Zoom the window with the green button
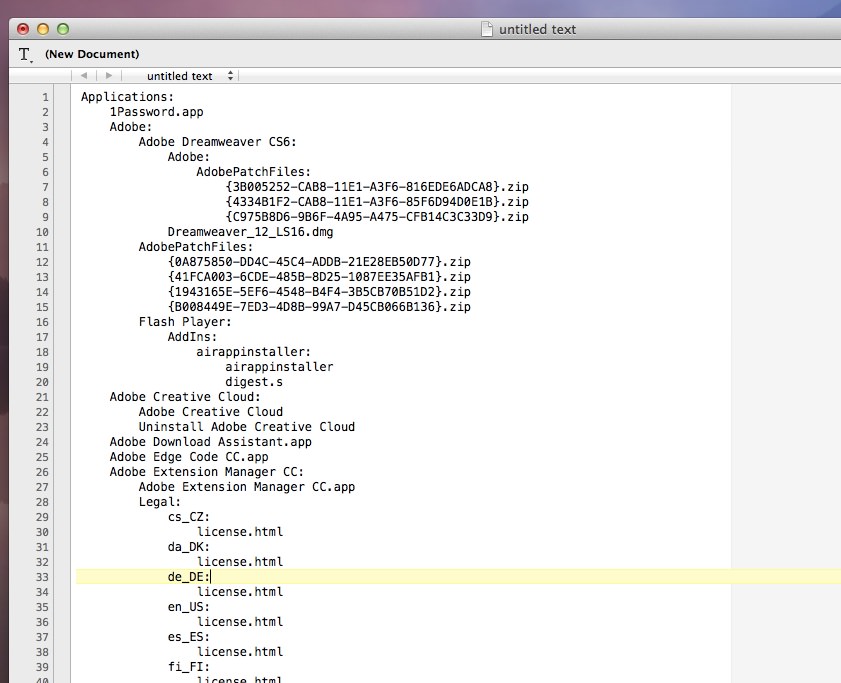841x683 pixels. coord(63,29)
